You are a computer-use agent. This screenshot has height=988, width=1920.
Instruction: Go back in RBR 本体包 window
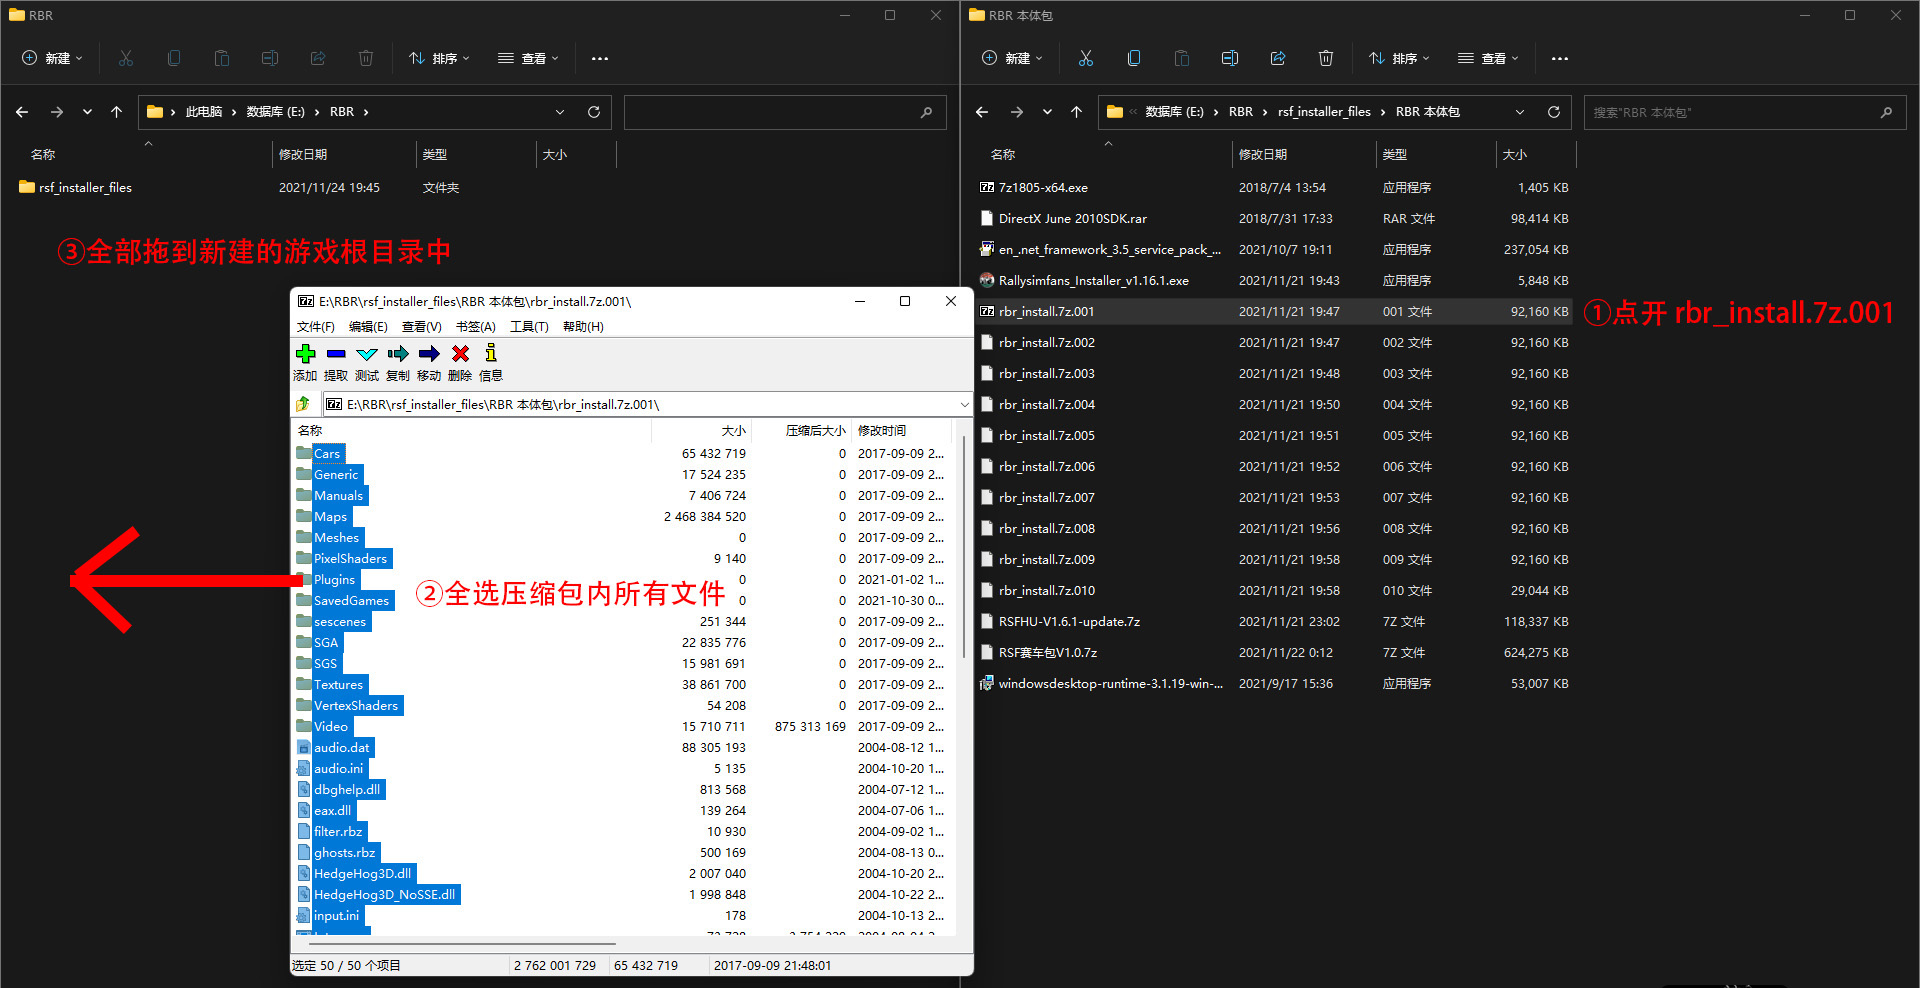coord(982,112)
